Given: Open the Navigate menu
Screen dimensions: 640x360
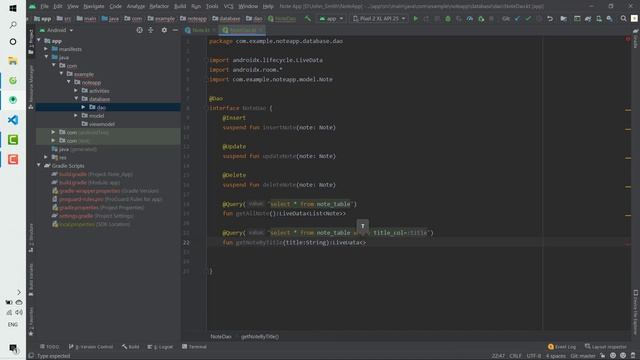Looking at the screenshot, I should point(93,7).
